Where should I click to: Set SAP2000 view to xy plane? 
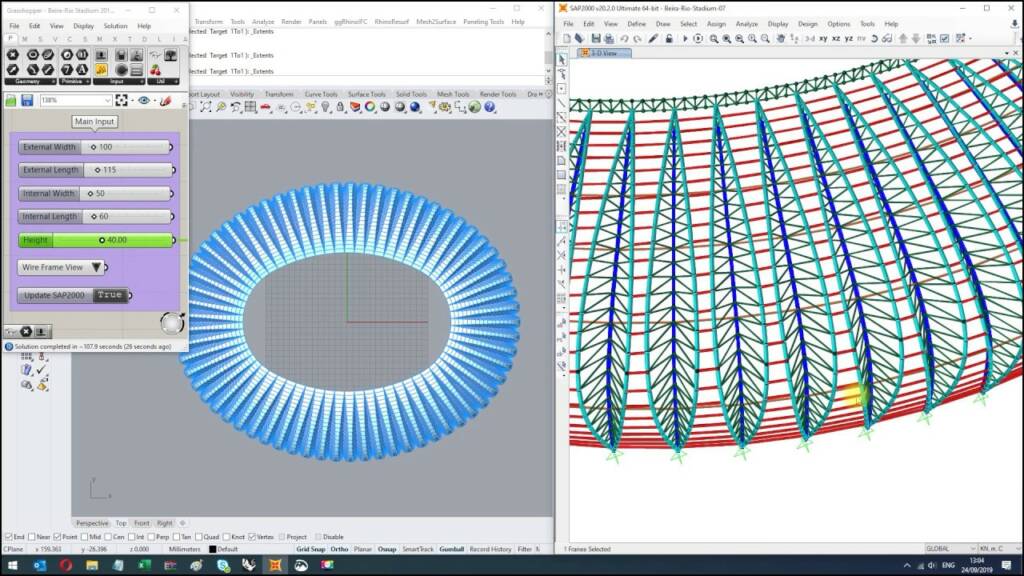pyautogui.click(x=824, y=39)
